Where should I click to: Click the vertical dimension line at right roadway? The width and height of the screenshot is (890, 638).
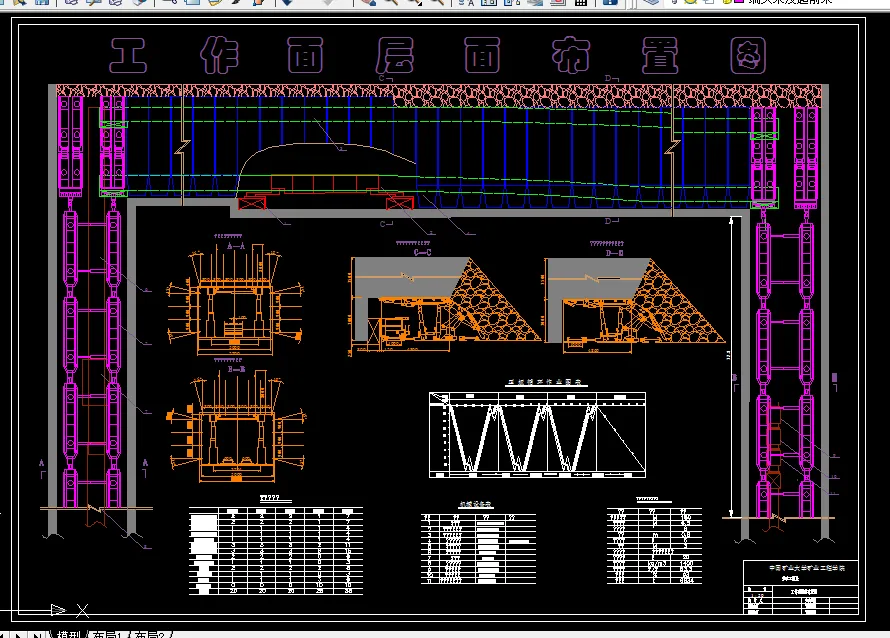(731, 368)
